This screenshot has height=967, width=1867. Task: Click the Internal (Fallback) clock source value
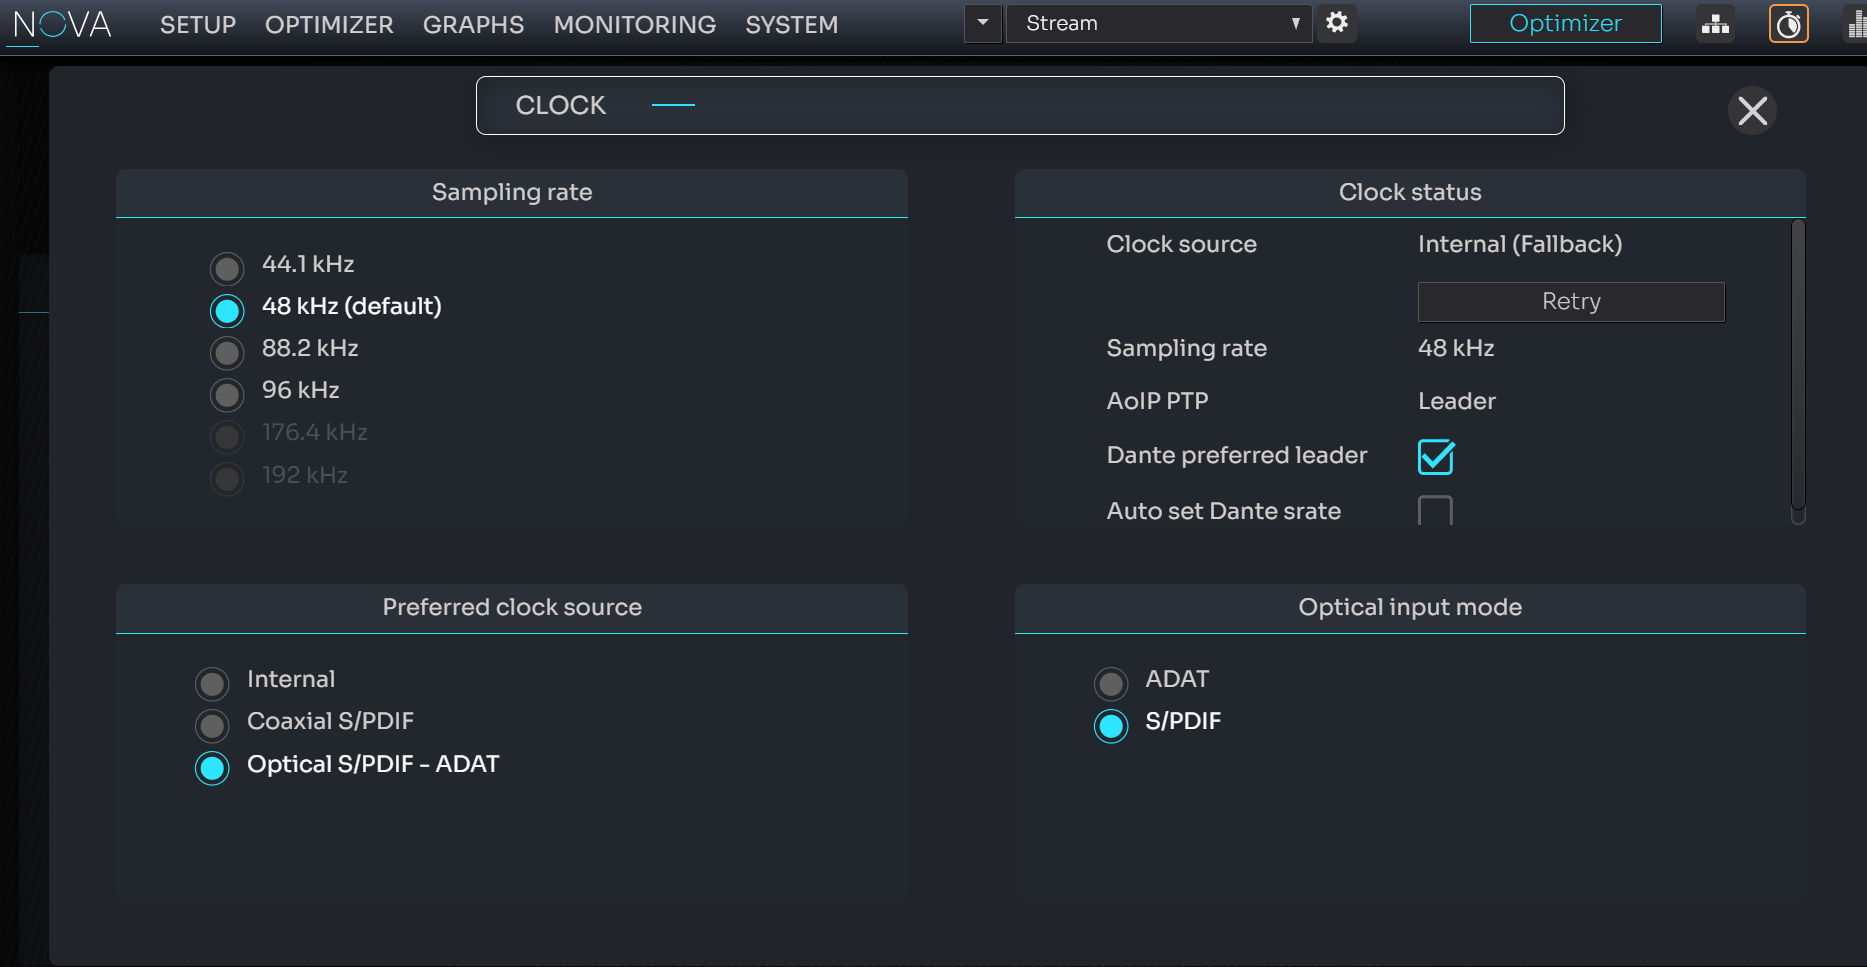[x=1520, y=244]
